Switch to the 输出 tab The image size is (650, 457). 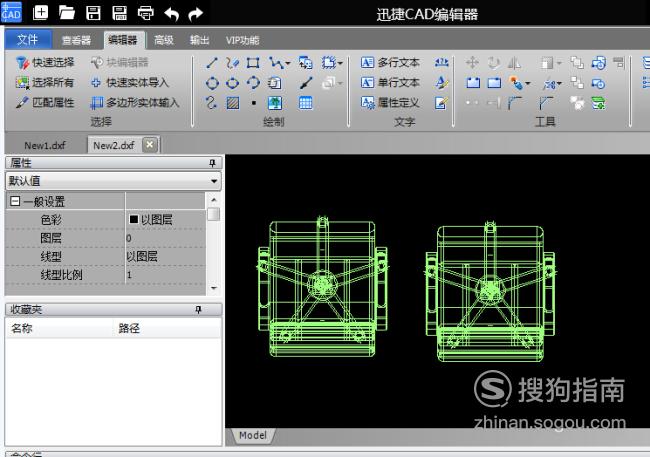[199, 40]
